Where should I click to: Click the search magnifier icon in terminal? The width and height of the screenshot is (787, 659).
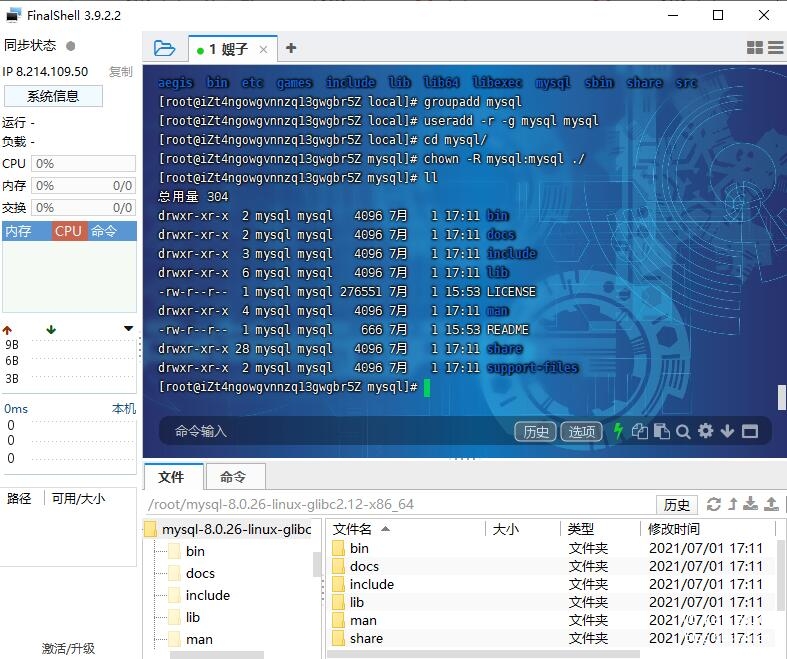coord(683,432)
